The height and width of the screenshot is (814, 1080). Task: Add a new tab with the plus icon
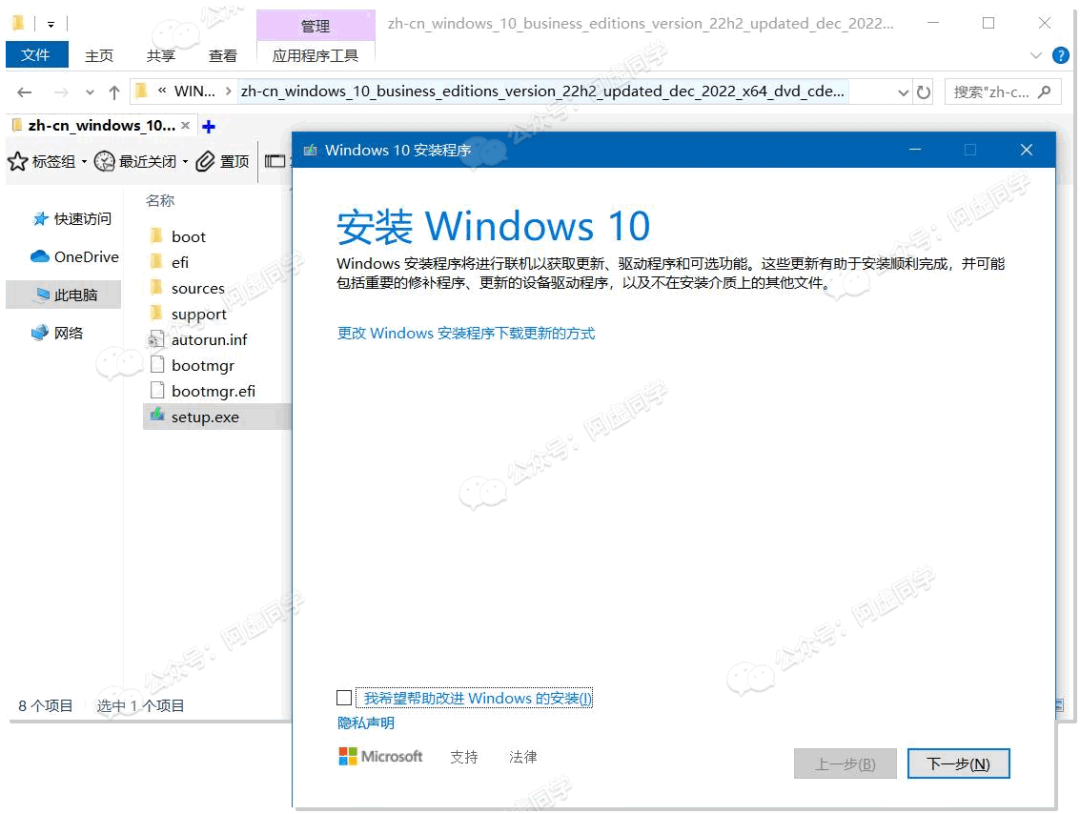(209, 126)
